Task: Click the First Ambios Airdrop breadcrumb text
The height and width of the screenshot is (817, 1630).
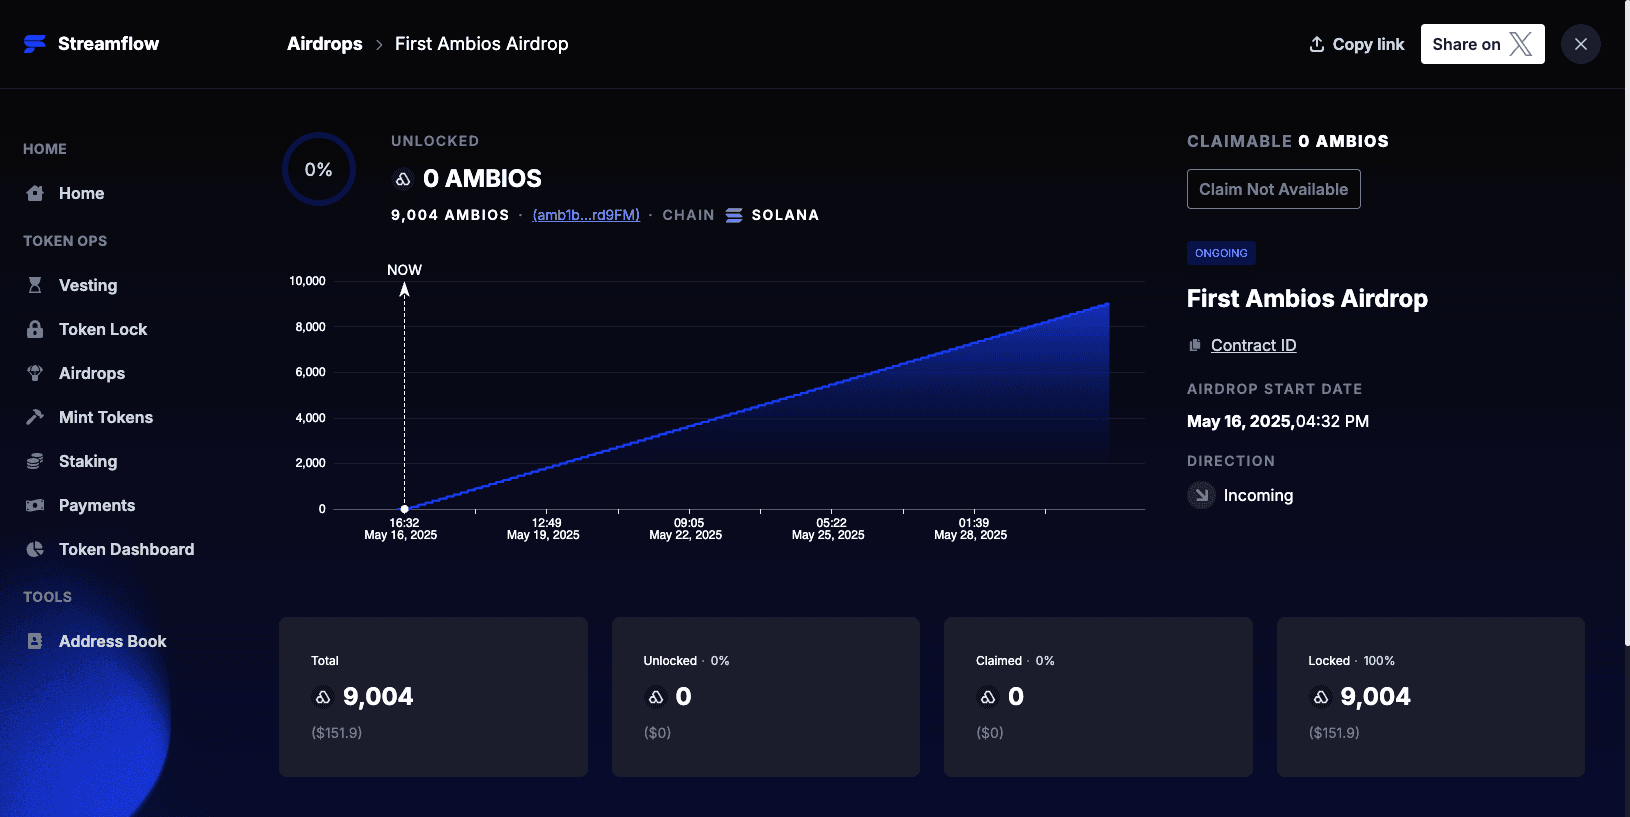Action: click(x=482, y=44)
